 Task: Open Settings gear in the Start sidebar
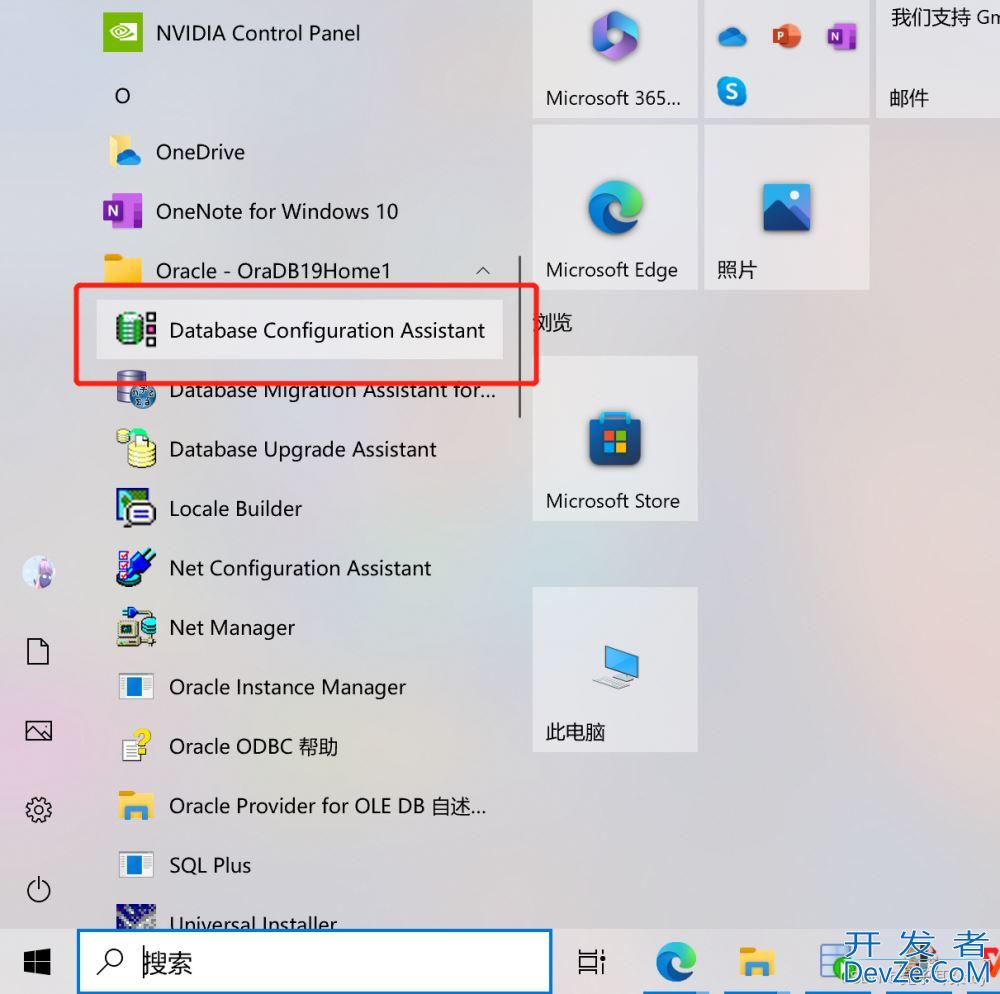tap(38, 810)
